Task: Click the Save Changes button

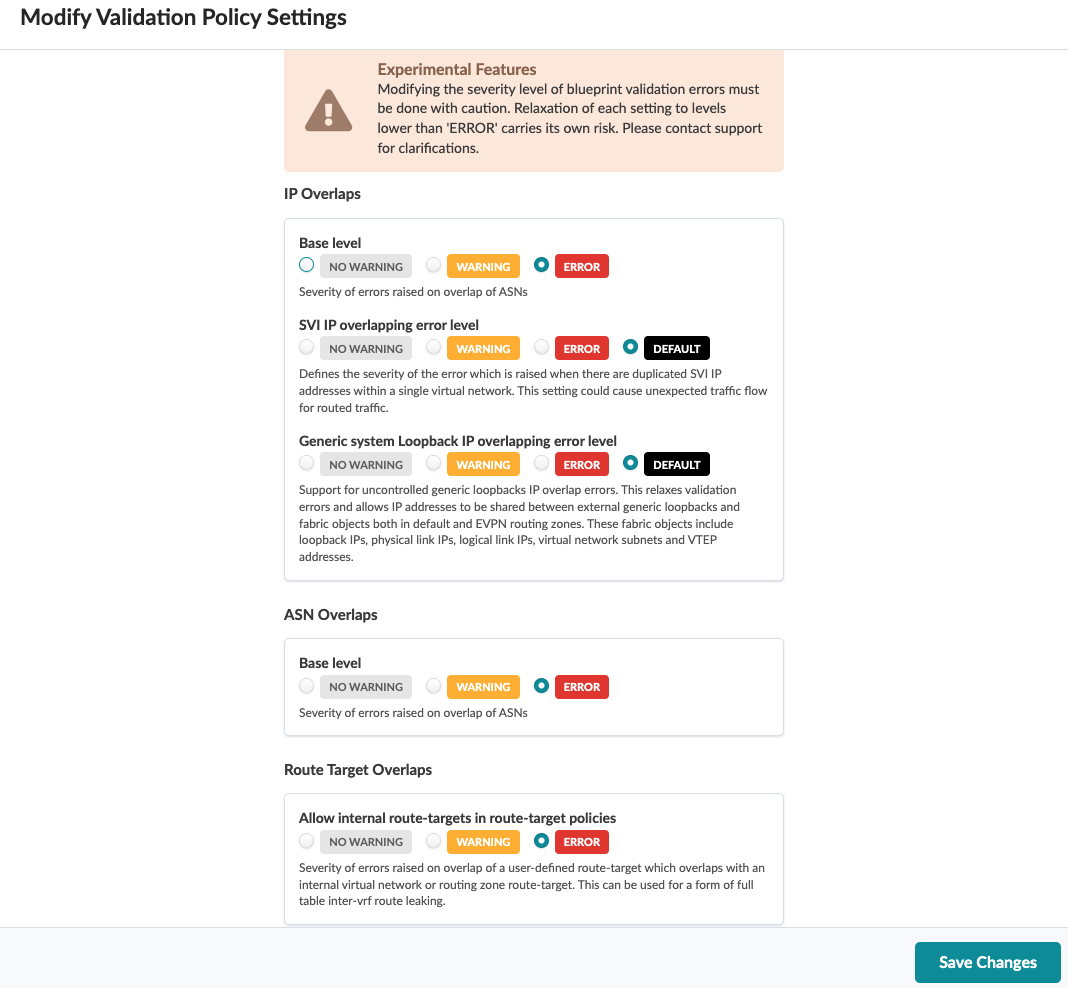Action: coord(987,962)
